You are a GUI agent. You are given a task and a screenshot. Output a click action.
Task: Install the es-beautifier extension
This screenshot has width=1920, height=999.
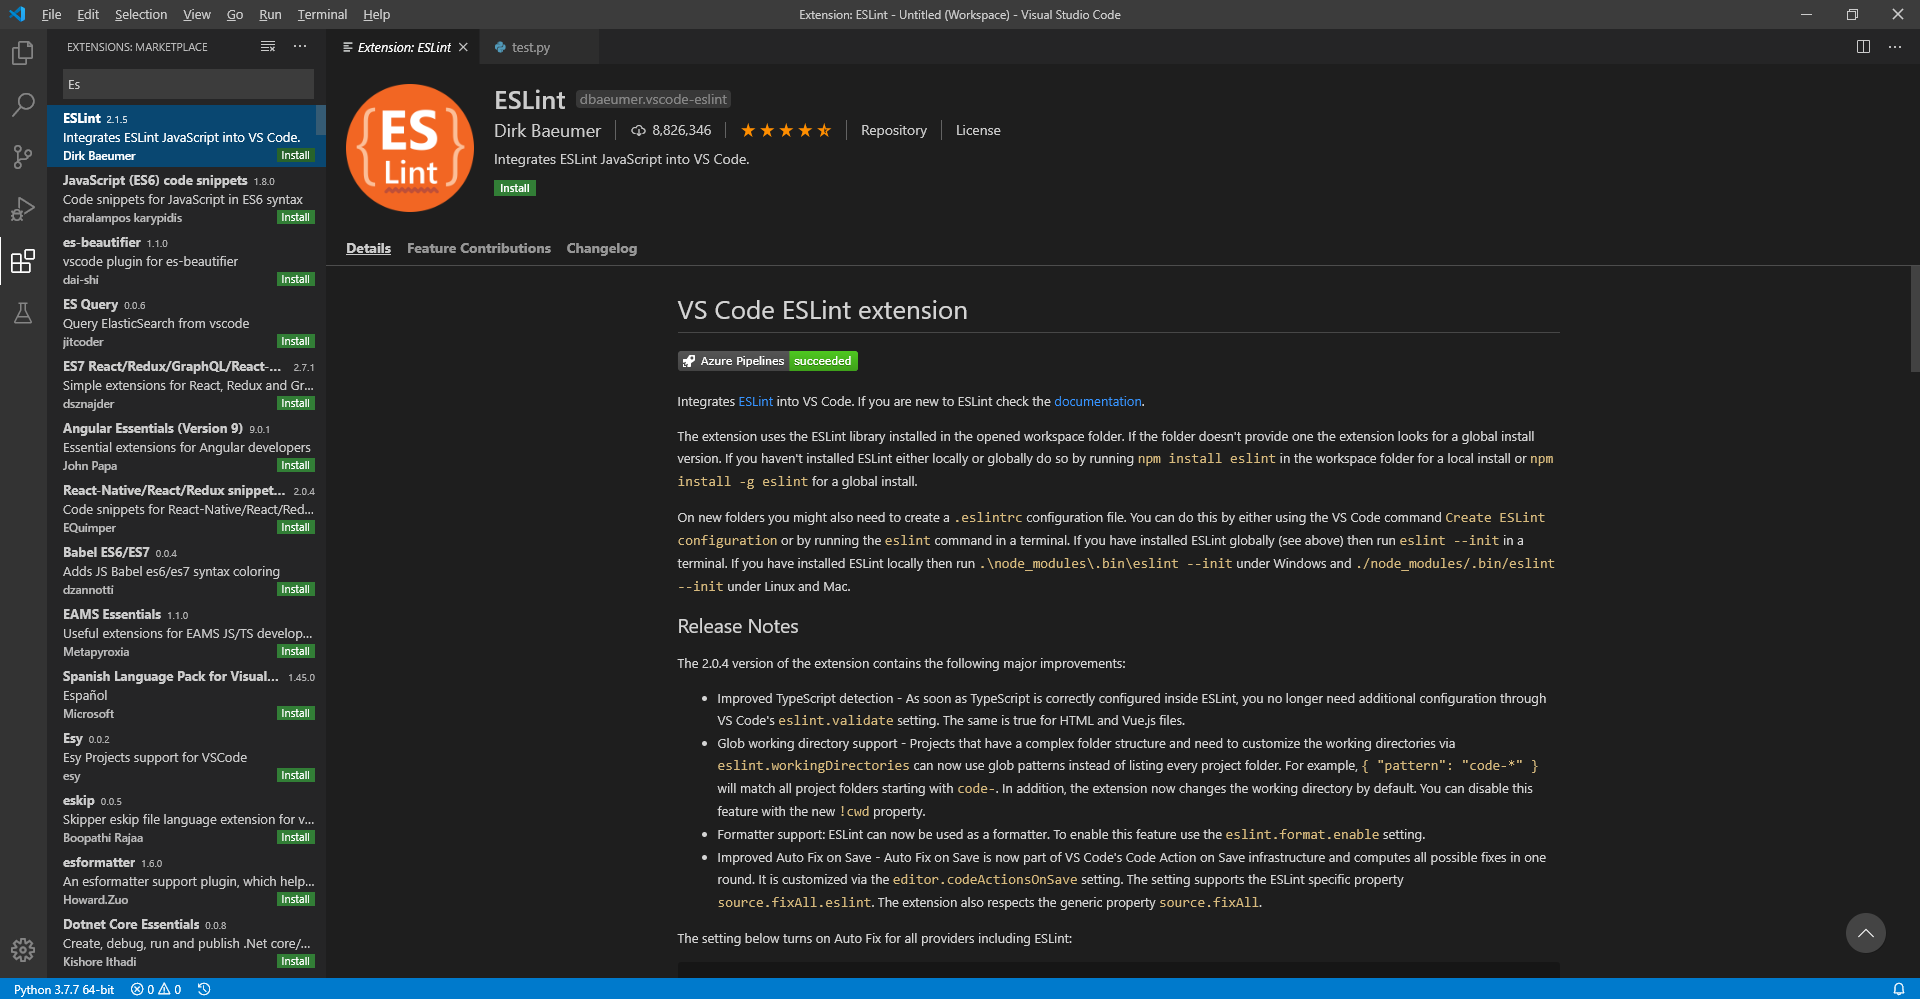[x=295, y=279]
